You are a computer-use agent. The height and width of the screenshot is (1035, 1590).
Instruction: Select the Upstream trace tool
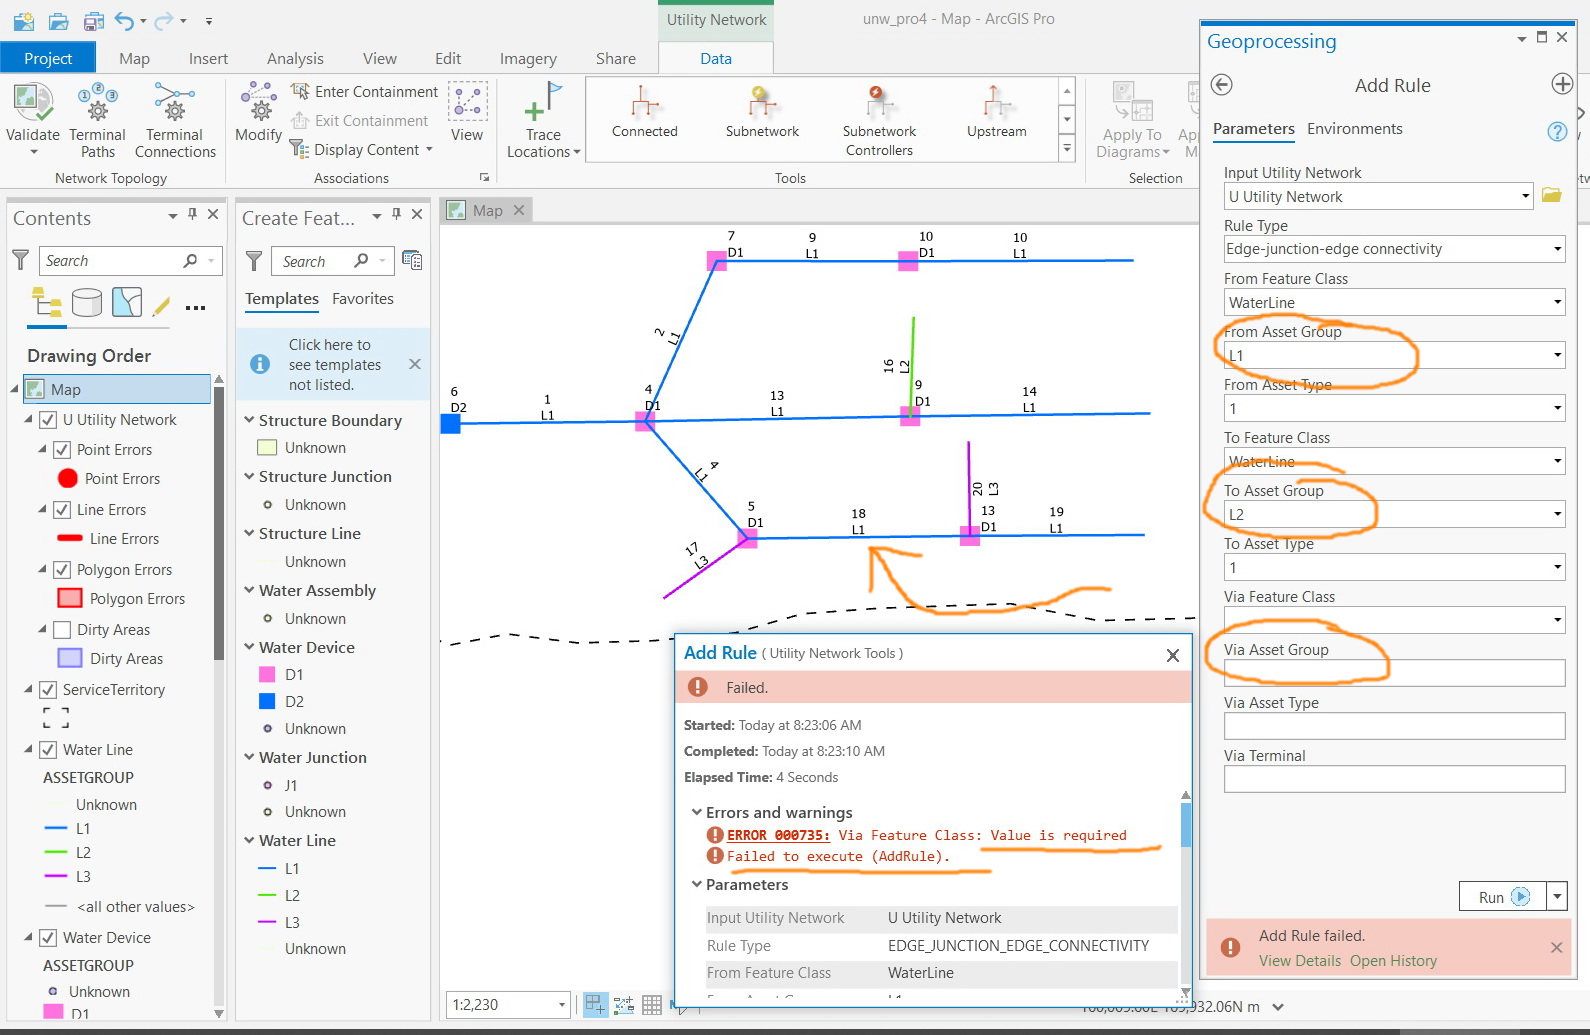(x=996, y=112)
